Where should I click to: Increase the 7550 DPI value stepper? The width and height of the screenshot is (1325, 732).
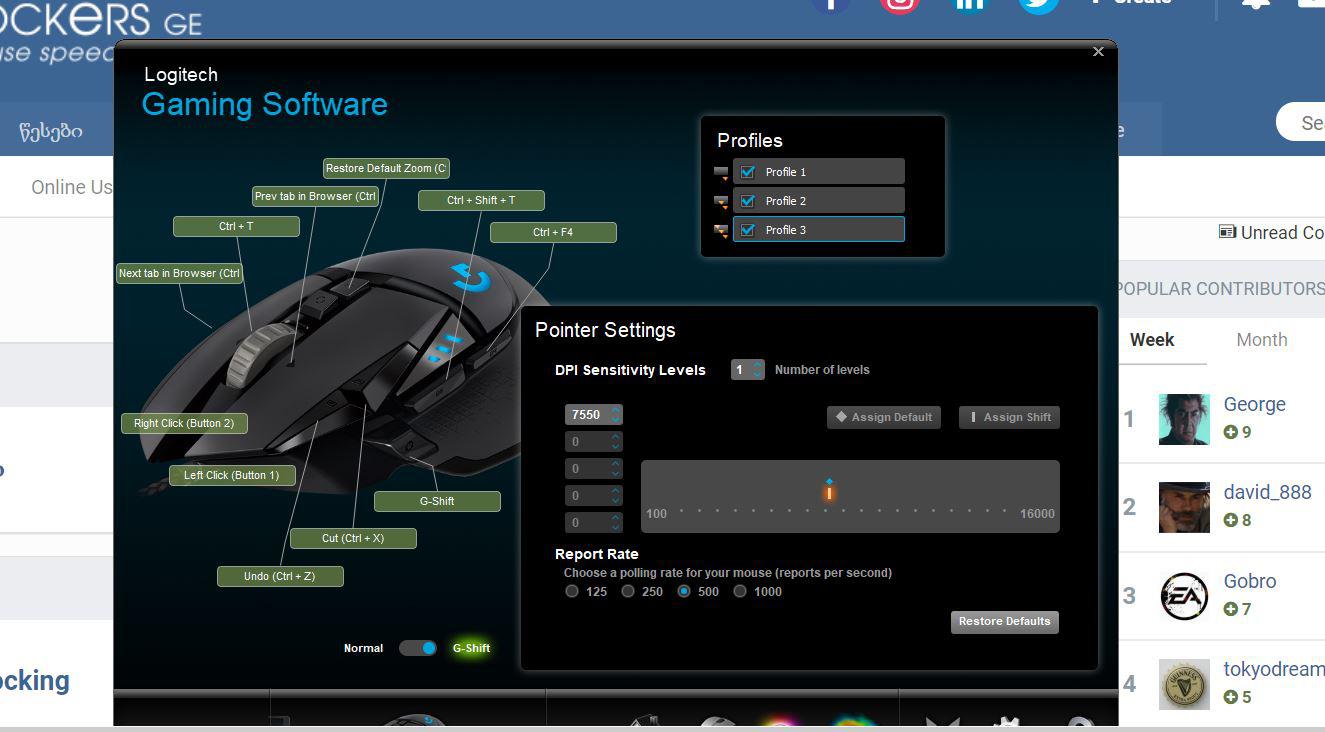pos(615,409)
